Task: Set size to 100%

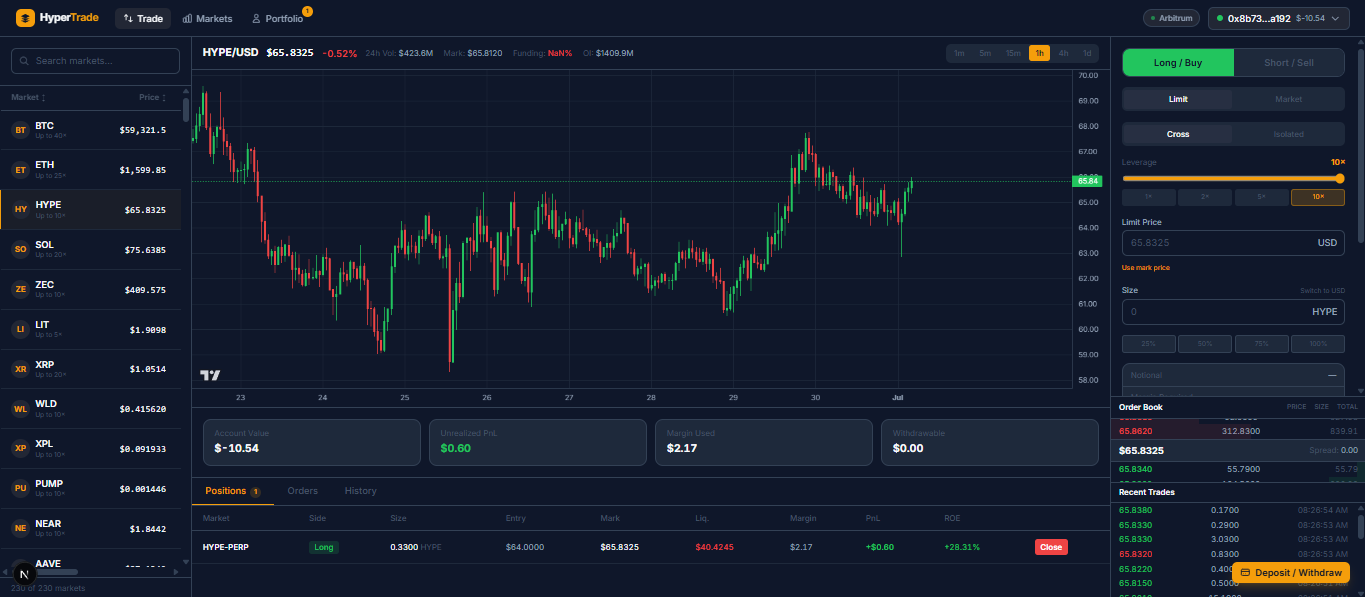Action: coord(1318,344)
